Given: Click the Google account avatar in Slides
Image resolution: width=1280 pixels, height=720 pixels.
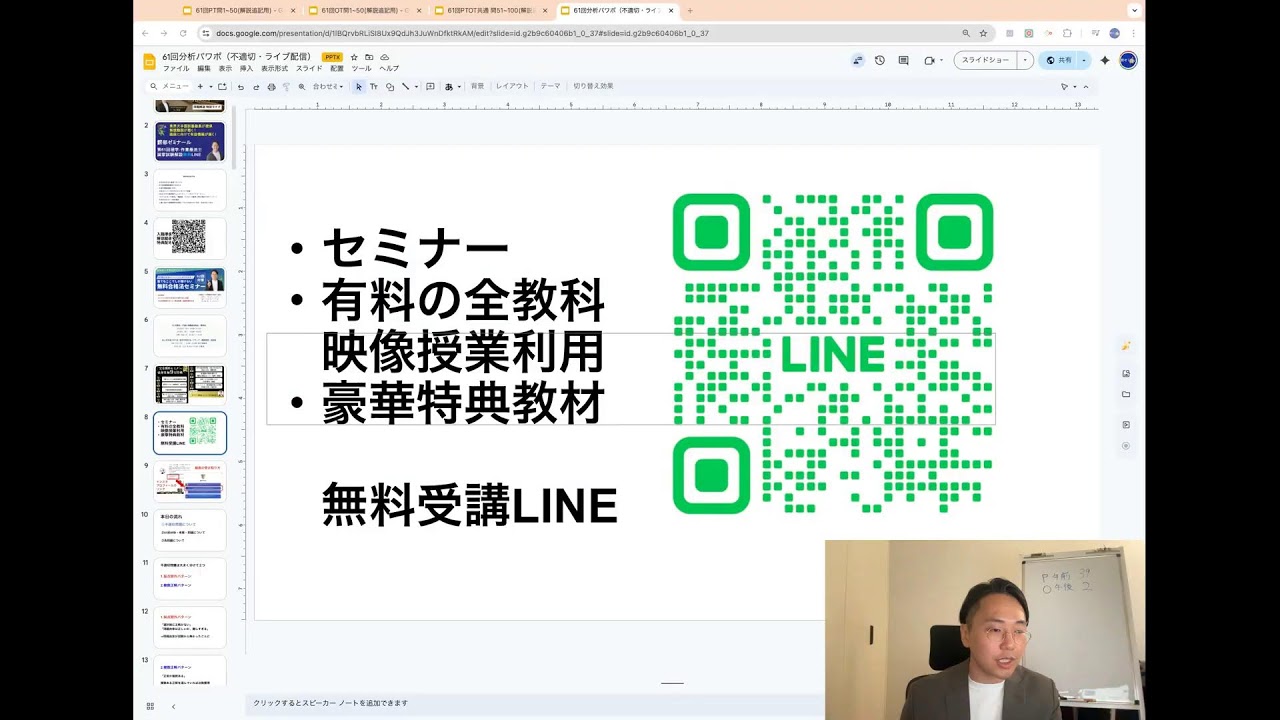Looking at the screenshot, I should coord(1128,60).
